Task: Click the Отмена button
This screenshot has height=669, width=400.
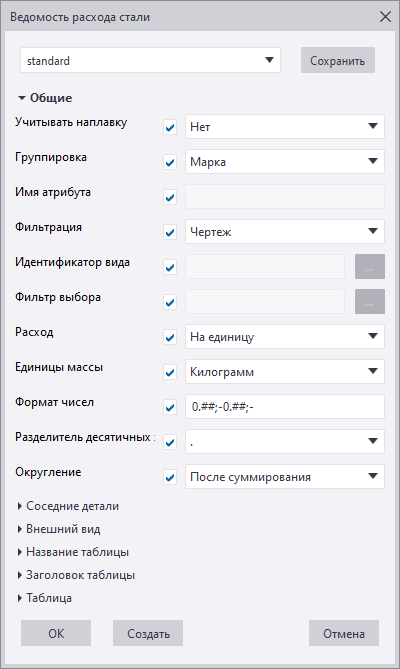Action: pyautogui.click(x=344, y=633)
